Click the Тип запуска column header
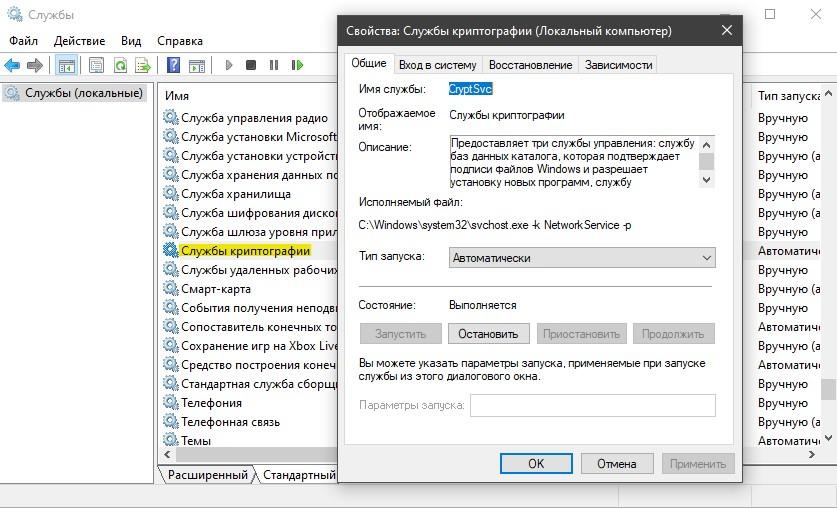Viewport: 837px width, 508px height. pyautogui.click(x=787, y=96)
